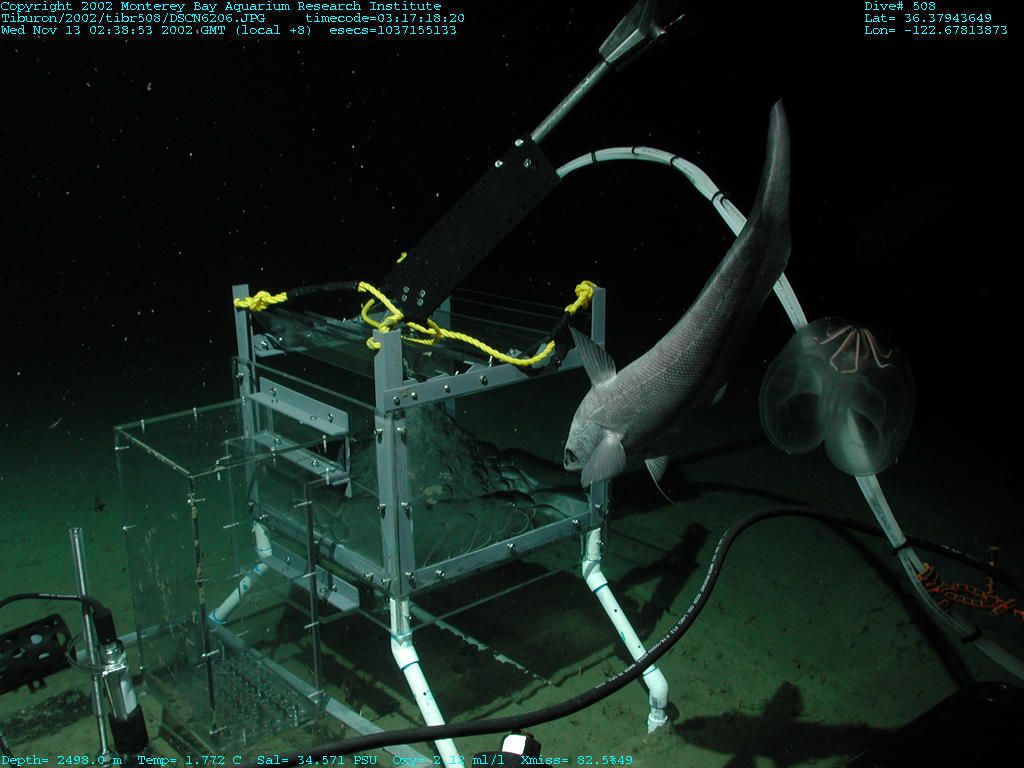The width and height of the screenshot is (1024, 768).
Task: Click the Lon coordinate readout
Action: coord(935,30)
